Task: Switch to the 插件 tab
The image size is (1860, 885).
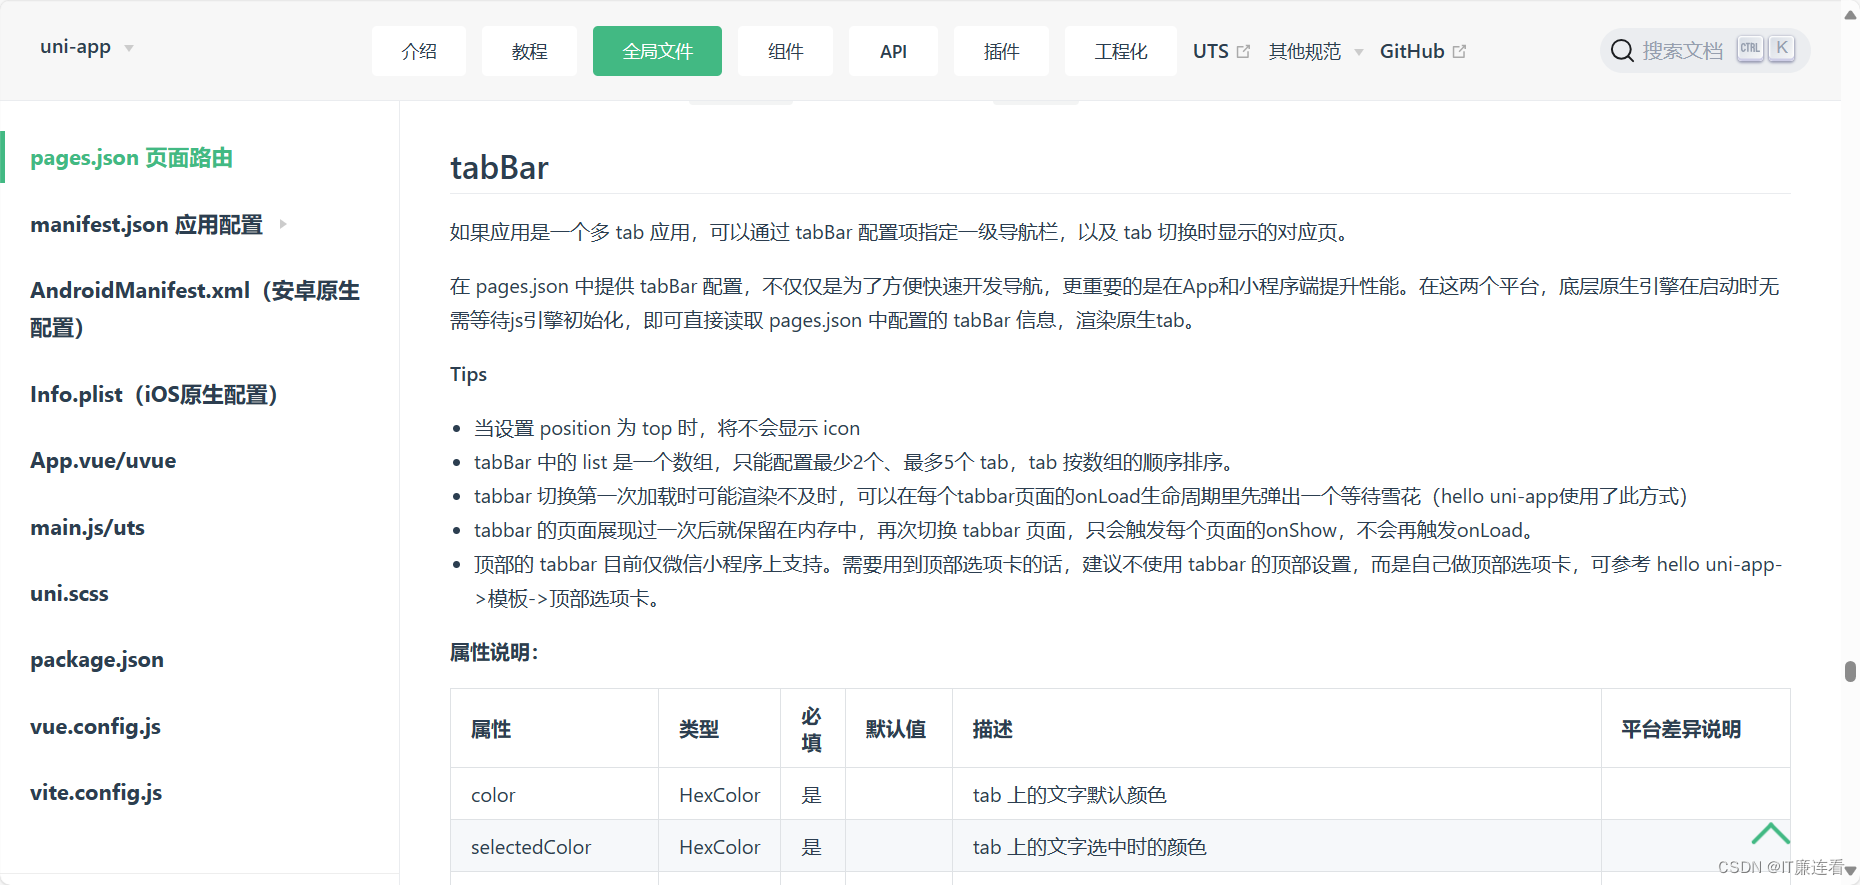Action: 1001,51
